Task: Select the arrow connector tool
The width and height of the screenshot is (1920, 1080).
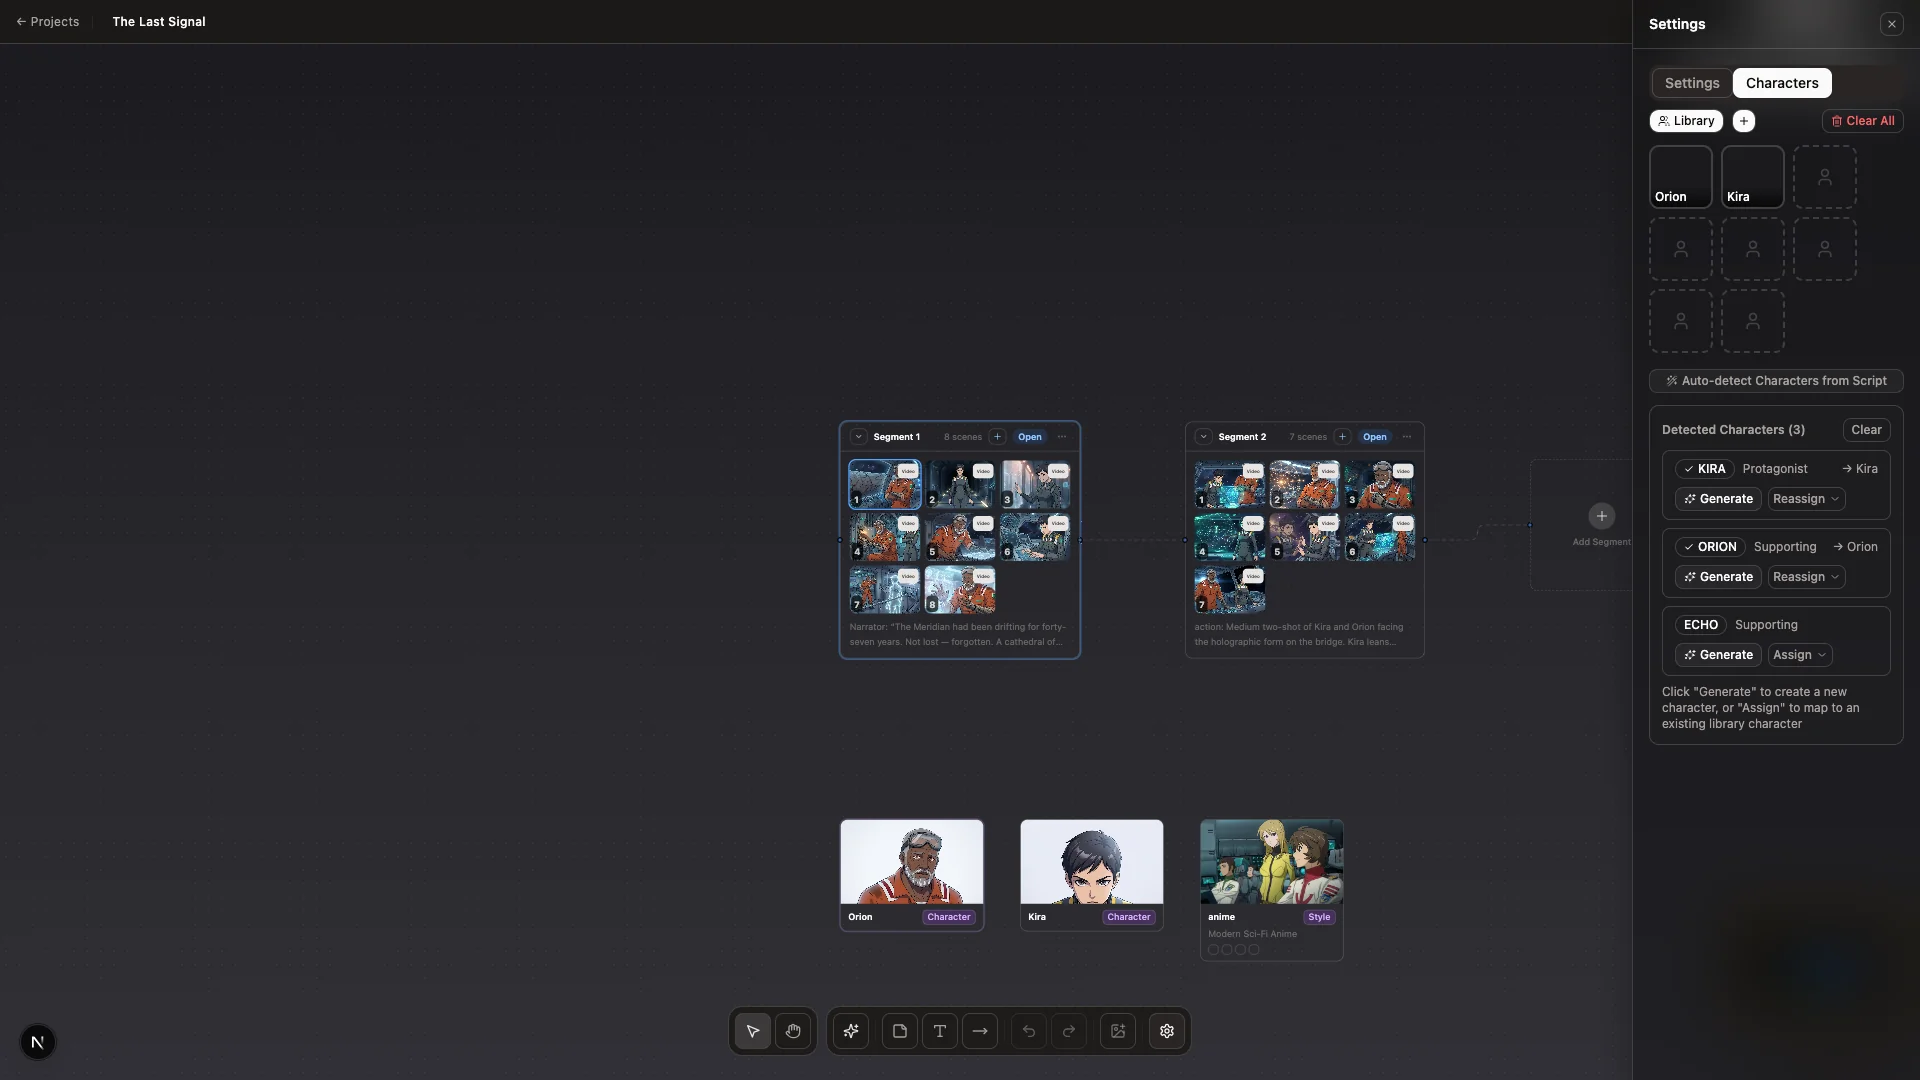Action: (x=980, y=1031)
